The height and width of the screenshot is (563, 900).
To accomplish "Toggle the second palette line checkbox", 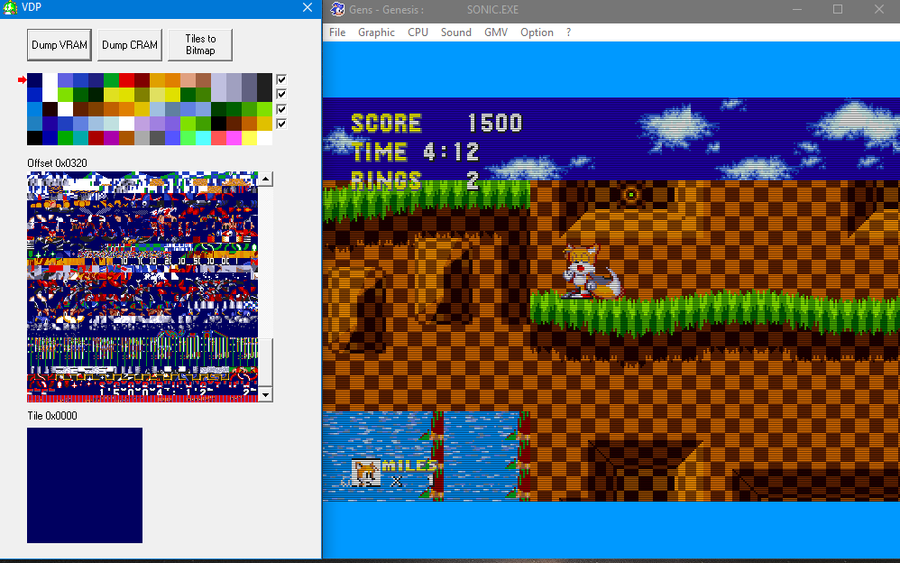I will click(281, 94).
